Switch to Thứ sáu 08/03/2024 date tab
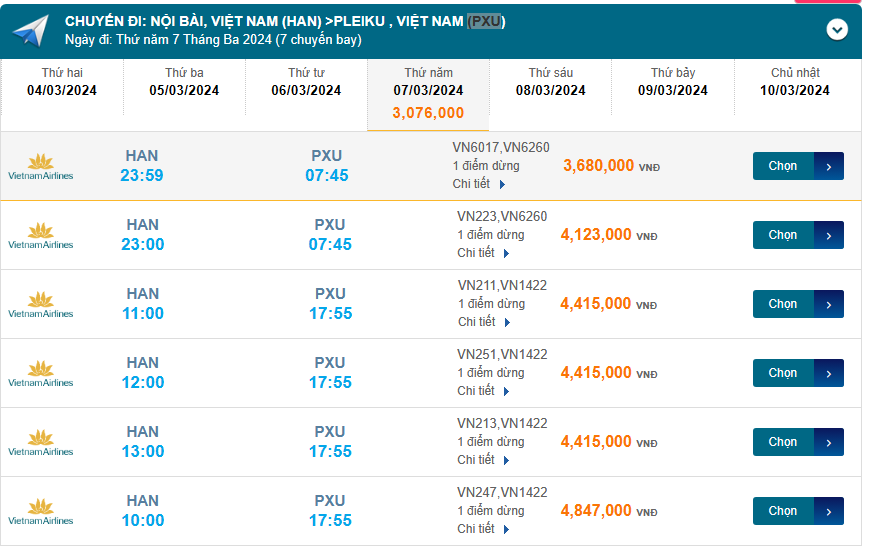Screen dimensions: 871x552 pyautogui.click(x=550, y=82)
